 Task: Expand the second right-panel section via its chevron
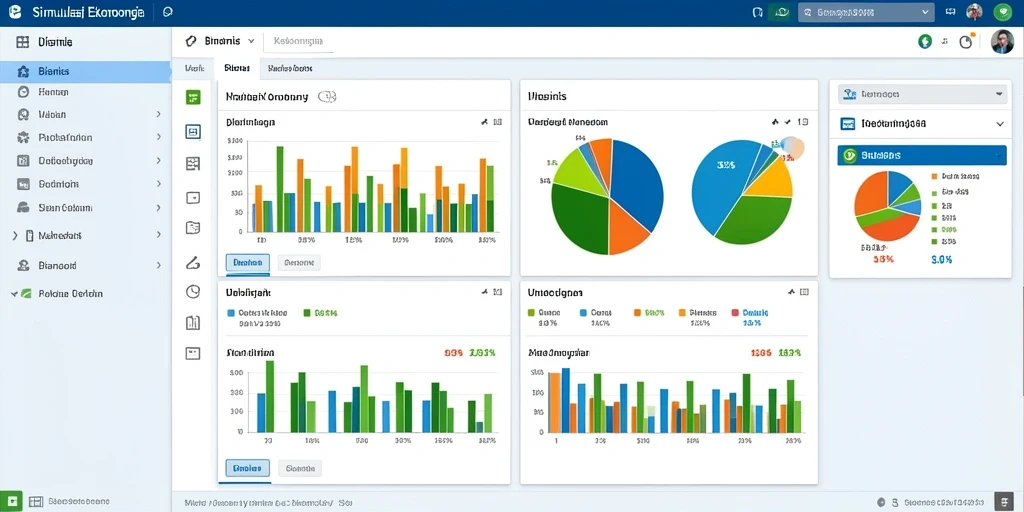[1000, 123]
